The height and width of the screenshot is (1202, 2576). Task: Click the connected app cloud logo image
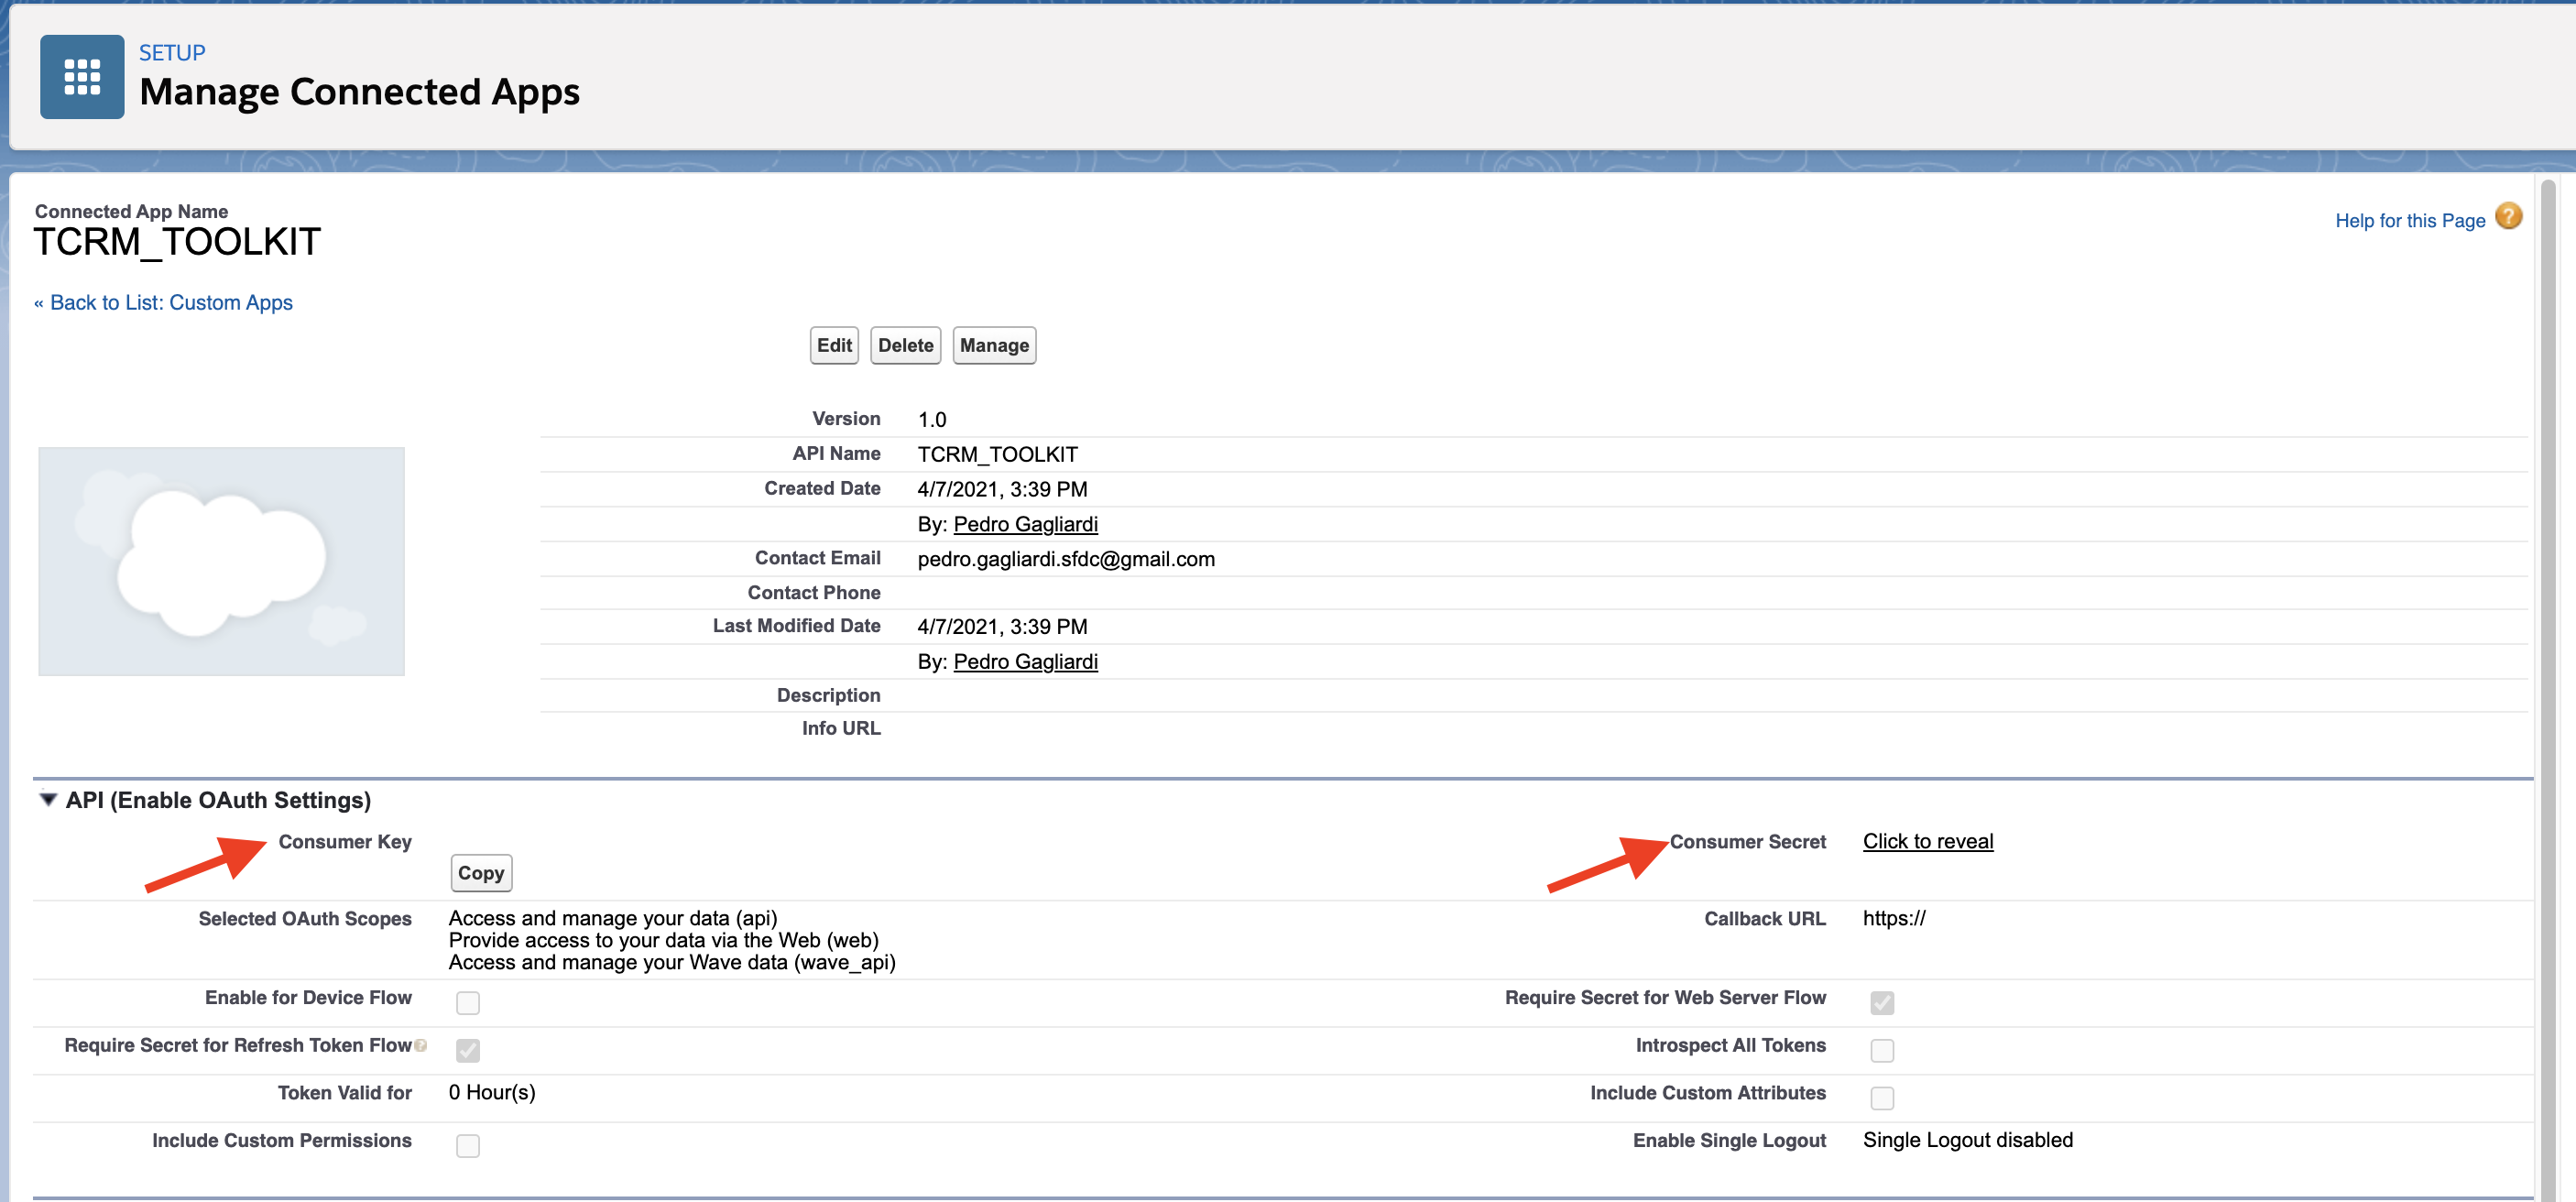[x=221, y=561]
